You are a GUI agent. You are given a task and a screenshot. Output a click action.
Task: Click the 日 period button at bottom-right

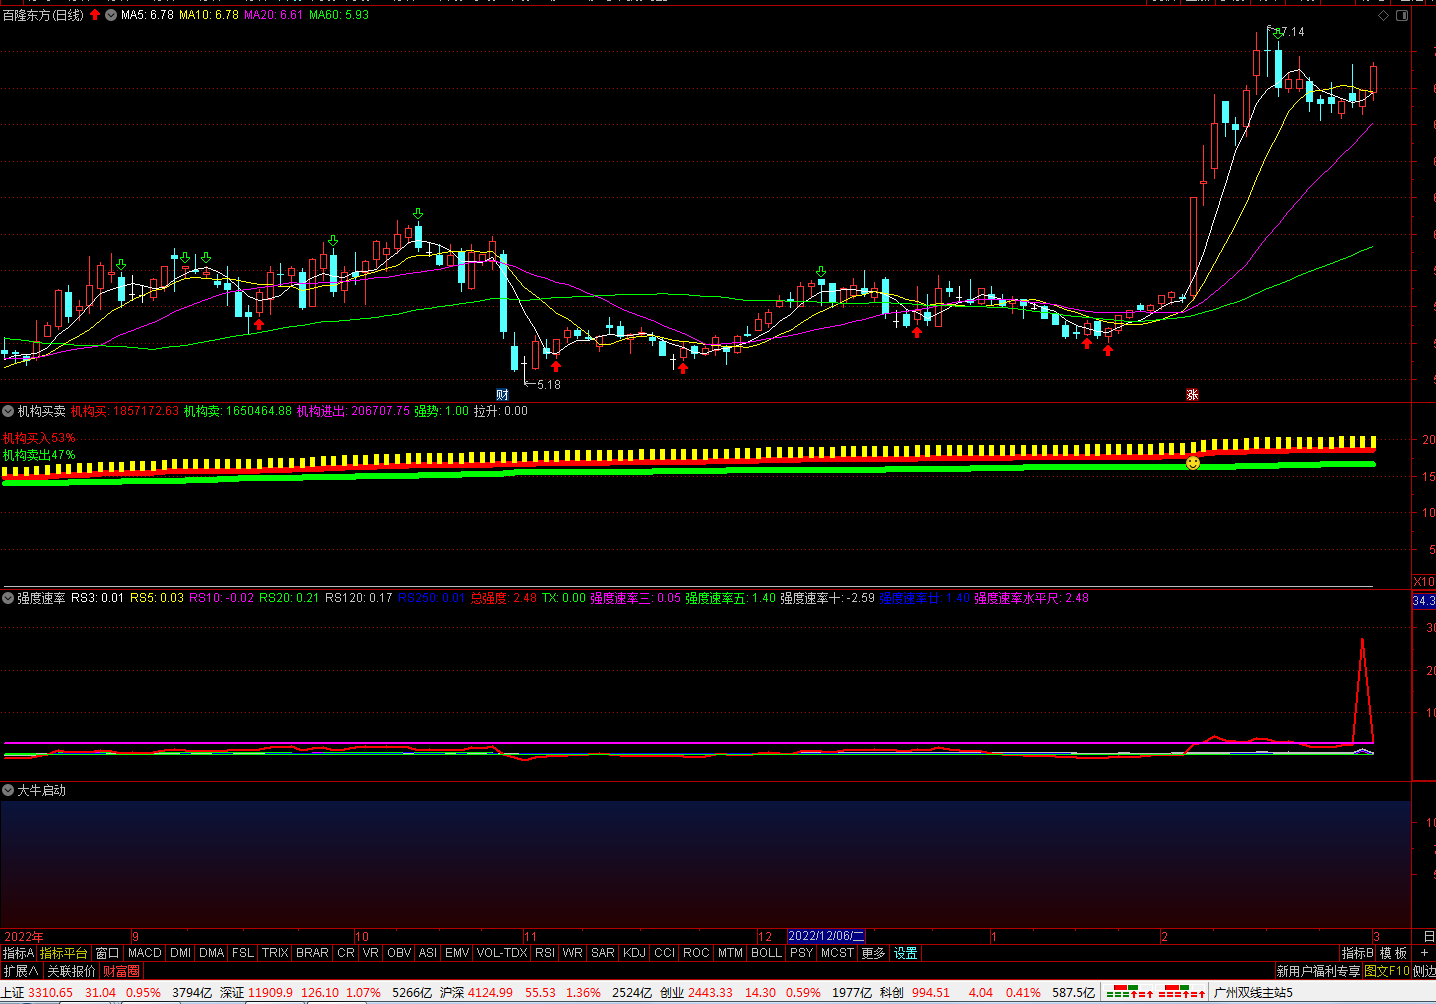(1429, 937)
